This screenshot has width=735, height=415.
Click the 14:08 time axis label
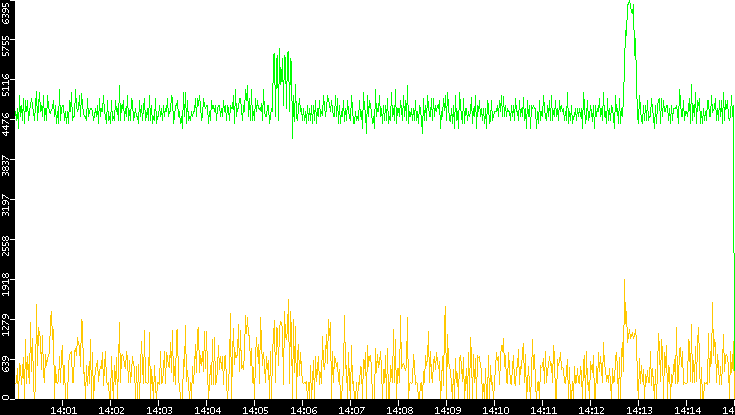399,410
